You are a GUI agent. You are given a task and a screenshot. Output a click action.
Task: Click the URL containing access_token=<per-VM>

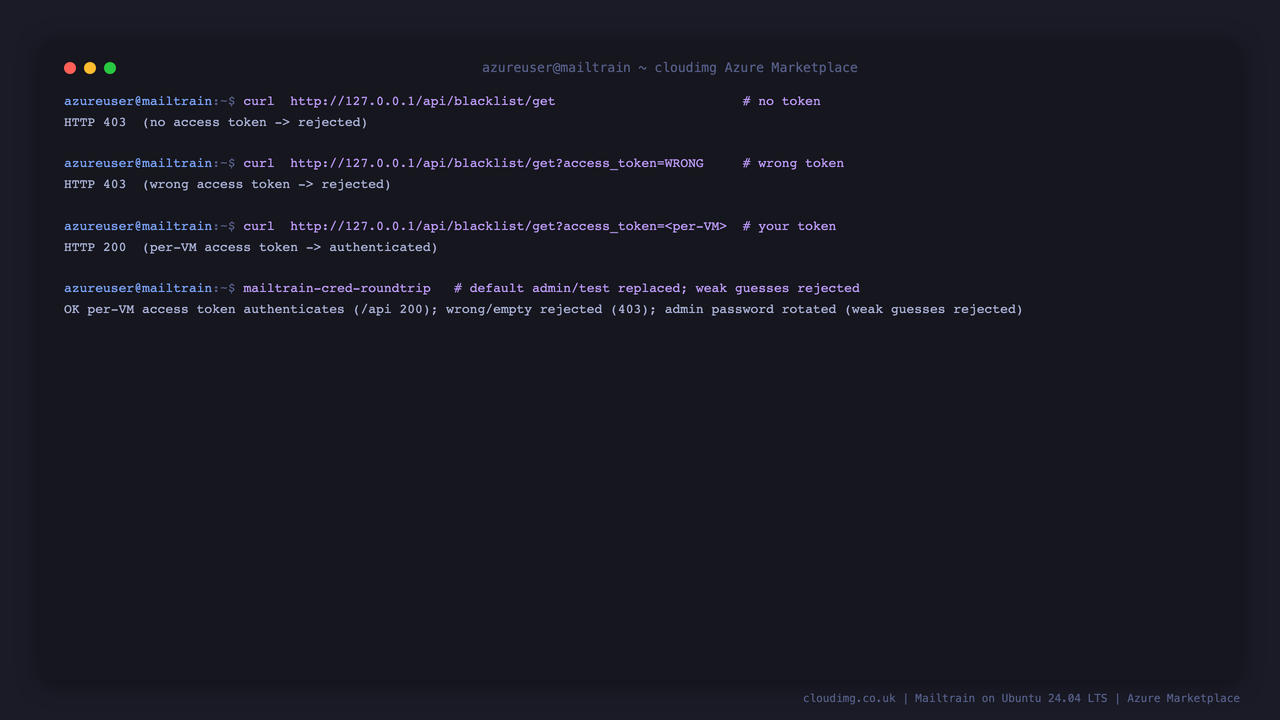(x=509, y=226)
